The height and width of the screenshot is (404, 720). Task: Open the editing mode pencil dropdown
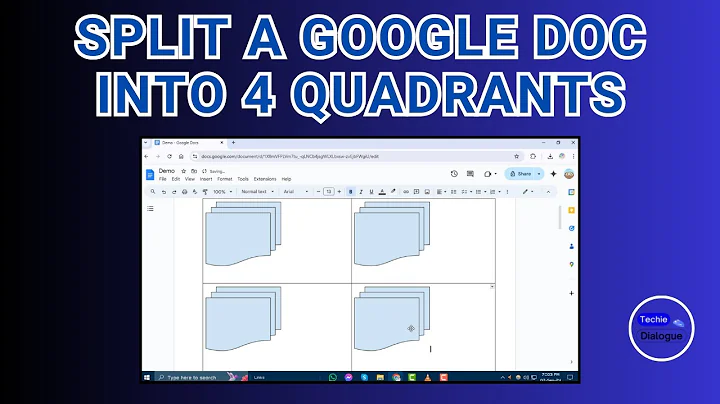click(528, 191)
